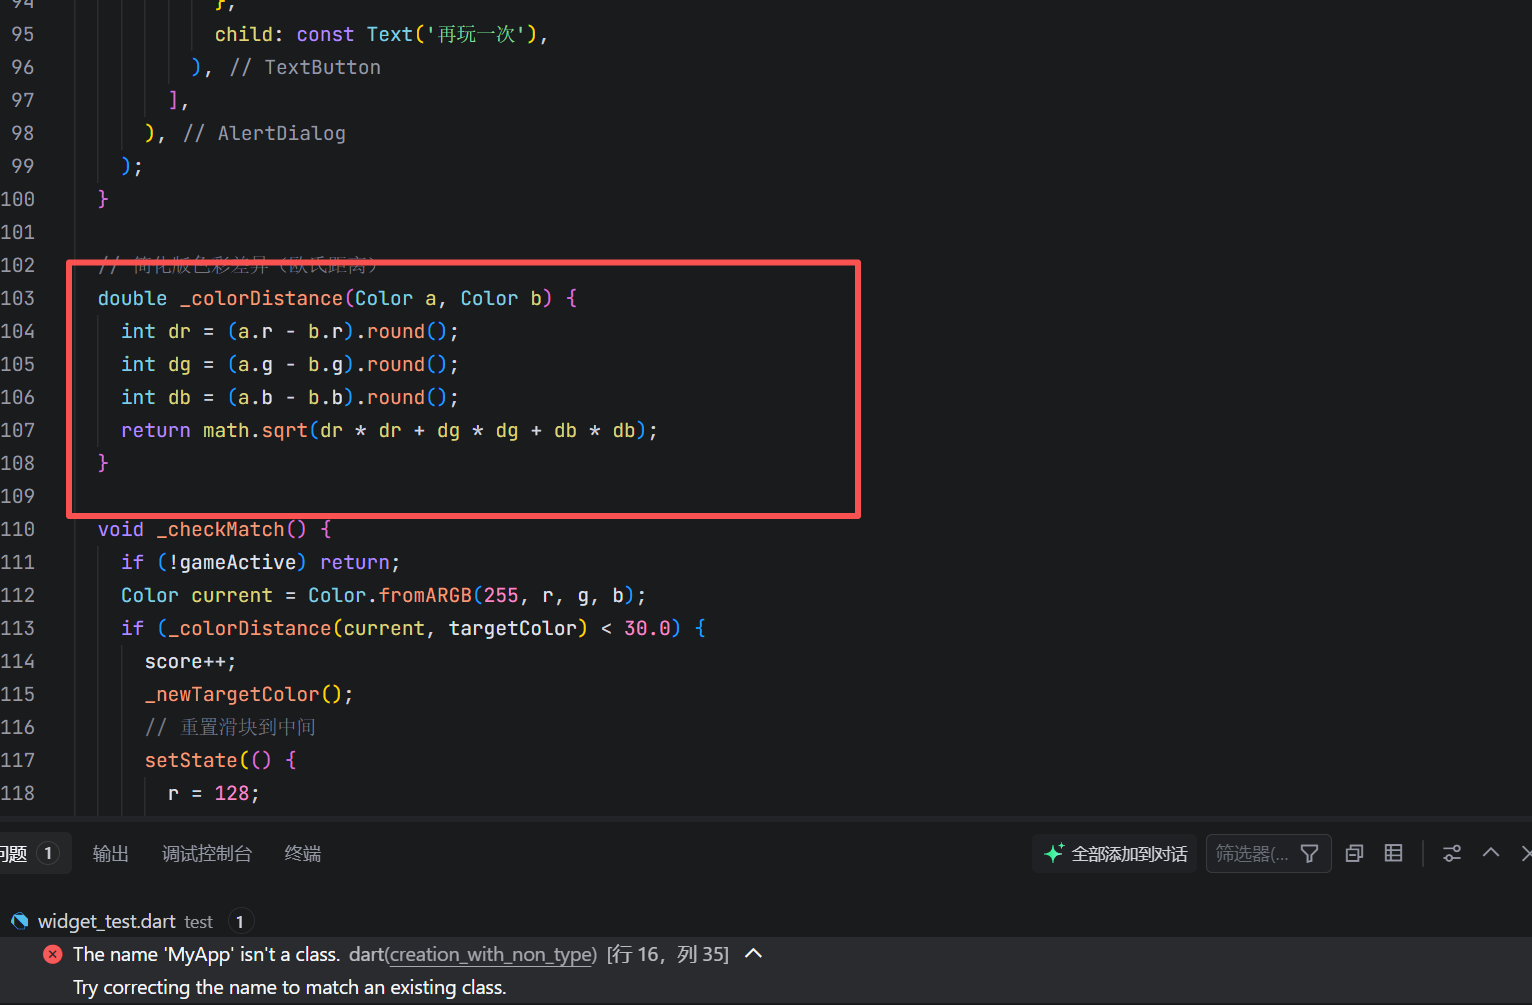Screen dimensions: 1532x1005
Task: Click the "int dg = (a.g - b.g).round();" line
Action: click(x=290, y=364)
